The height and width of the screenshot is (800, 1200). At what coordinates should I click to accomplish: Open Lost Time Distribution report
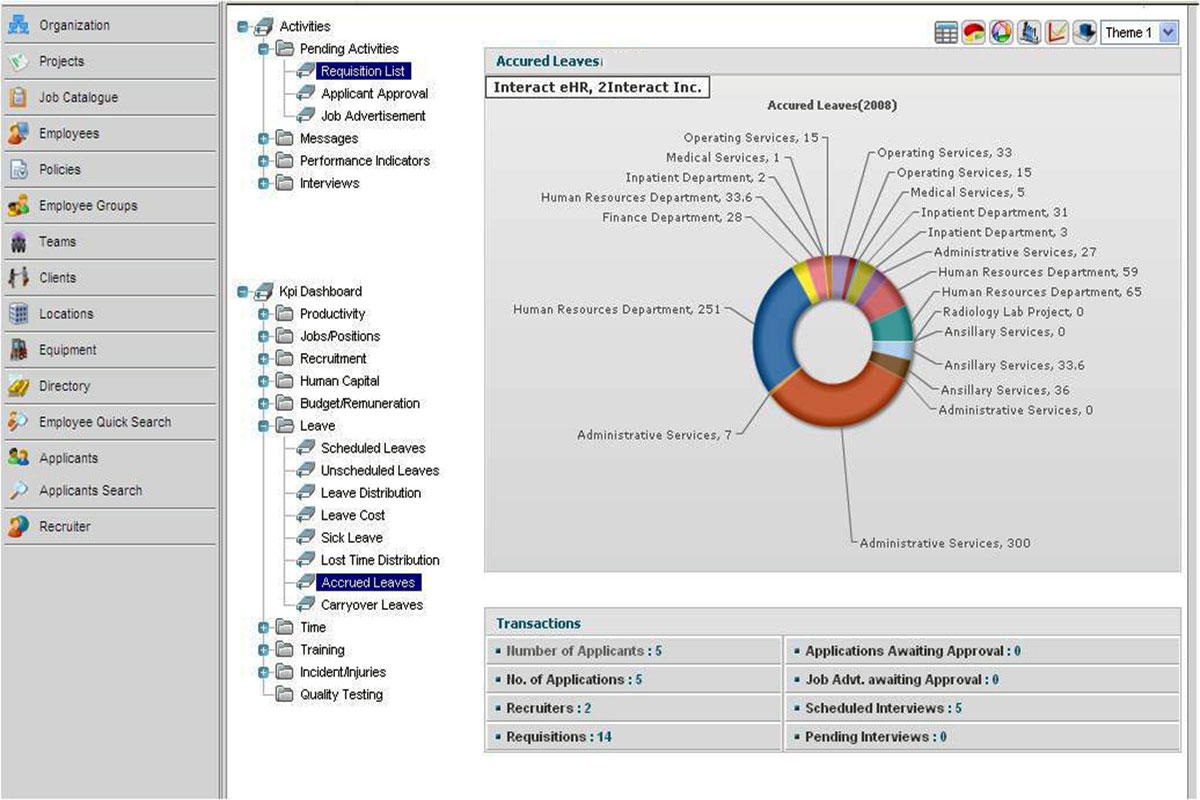(380, 560)
